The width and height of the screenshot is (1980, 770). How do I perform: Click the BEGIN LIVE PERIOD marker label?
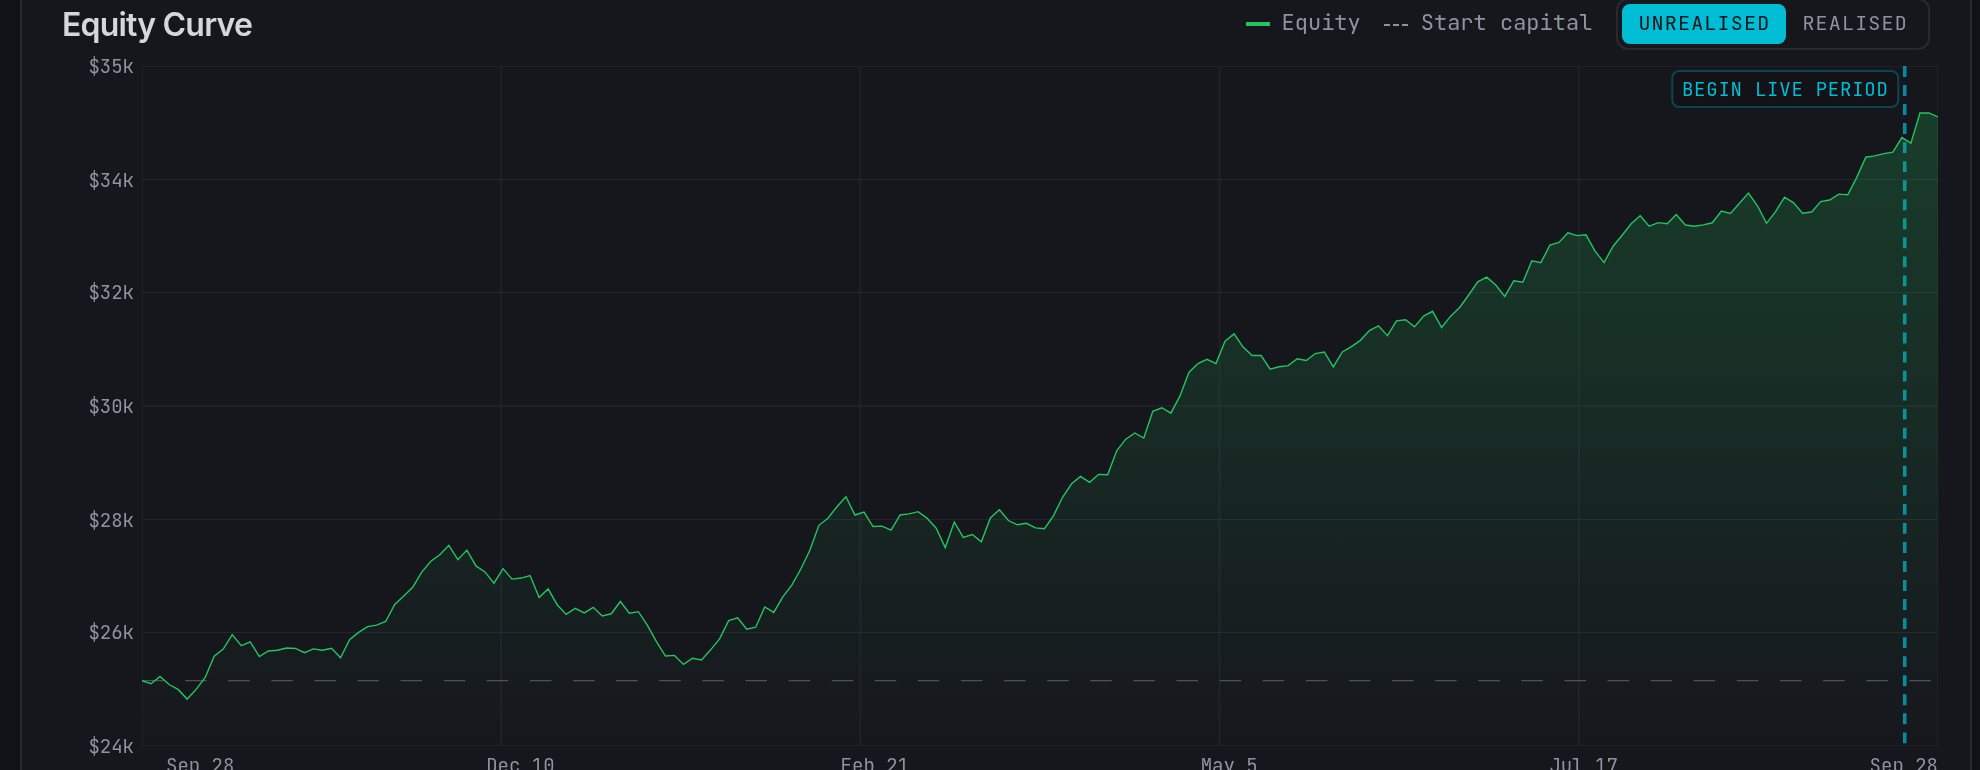[x=1785, y=89]
